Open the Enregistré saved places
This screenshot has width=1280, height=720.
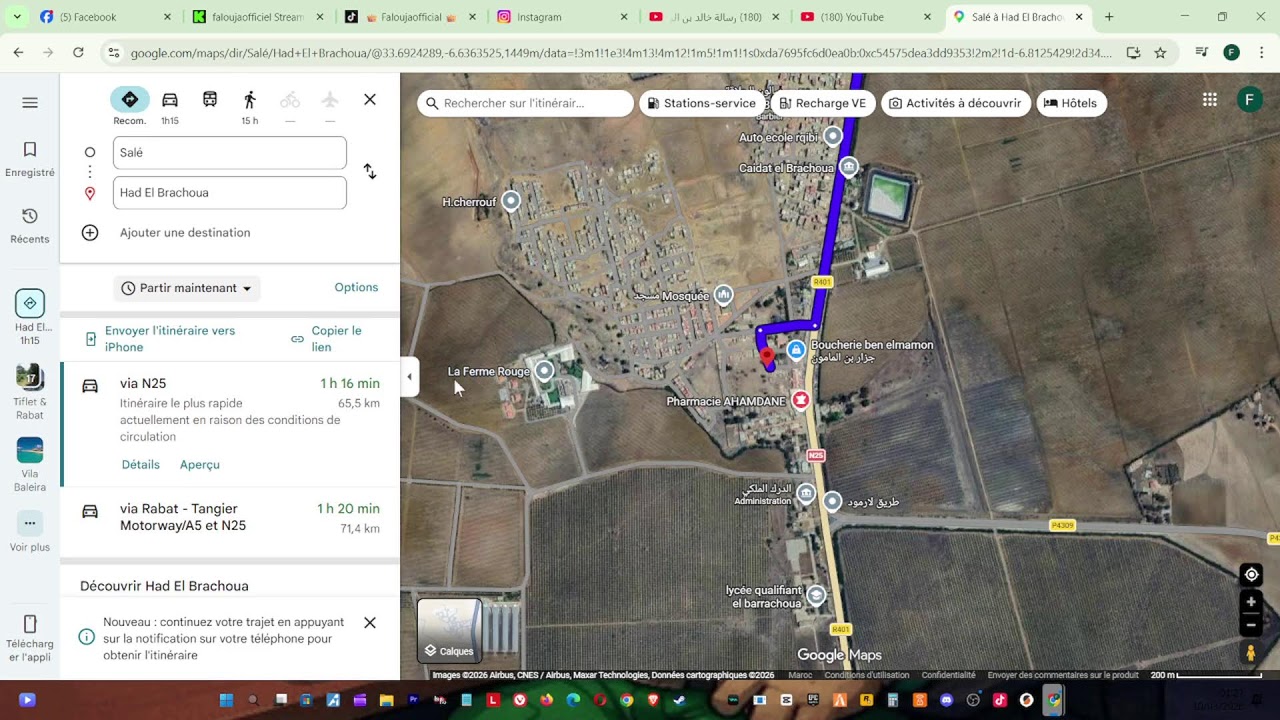(30, 159)
